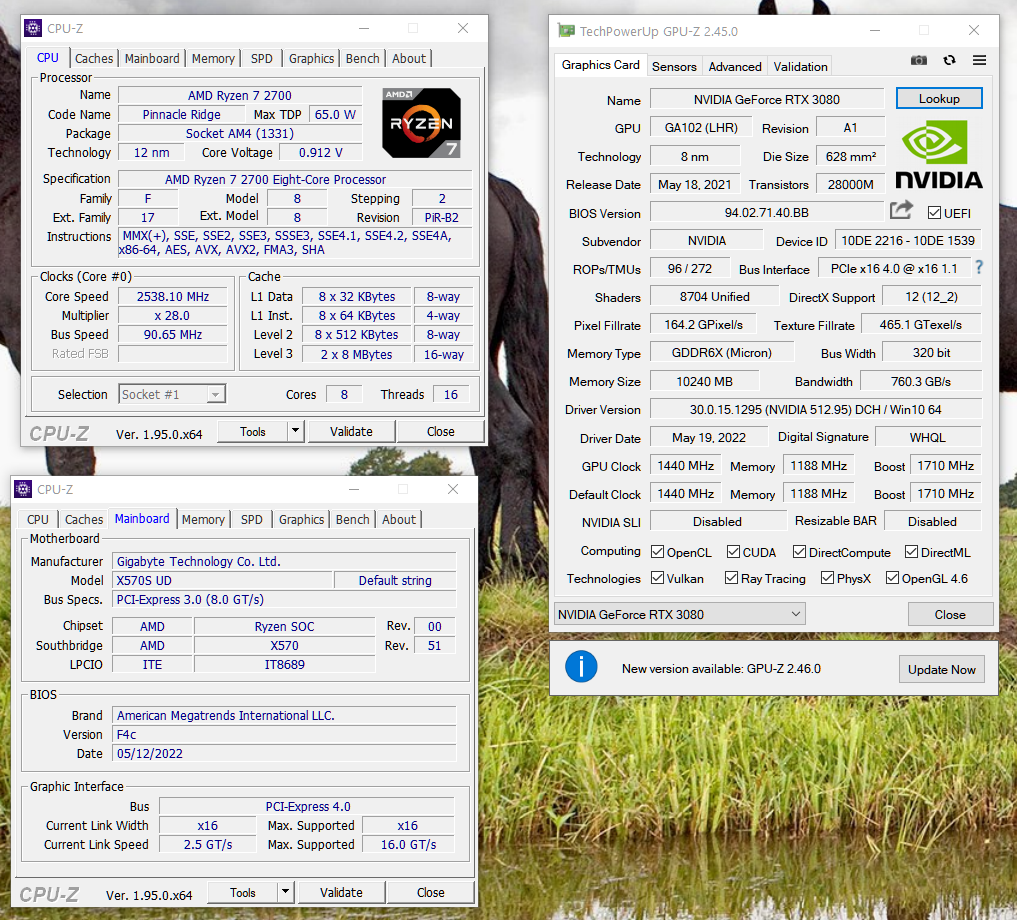
Task: Switch to Sensors tab in GPU-Z
Action: (674, 66)
